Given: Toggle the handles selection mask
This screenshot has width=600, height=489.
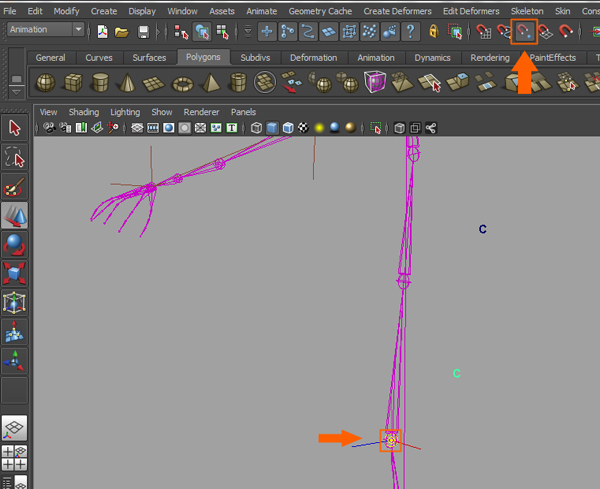Looking at the screenshot, I should tap(267, 31).
